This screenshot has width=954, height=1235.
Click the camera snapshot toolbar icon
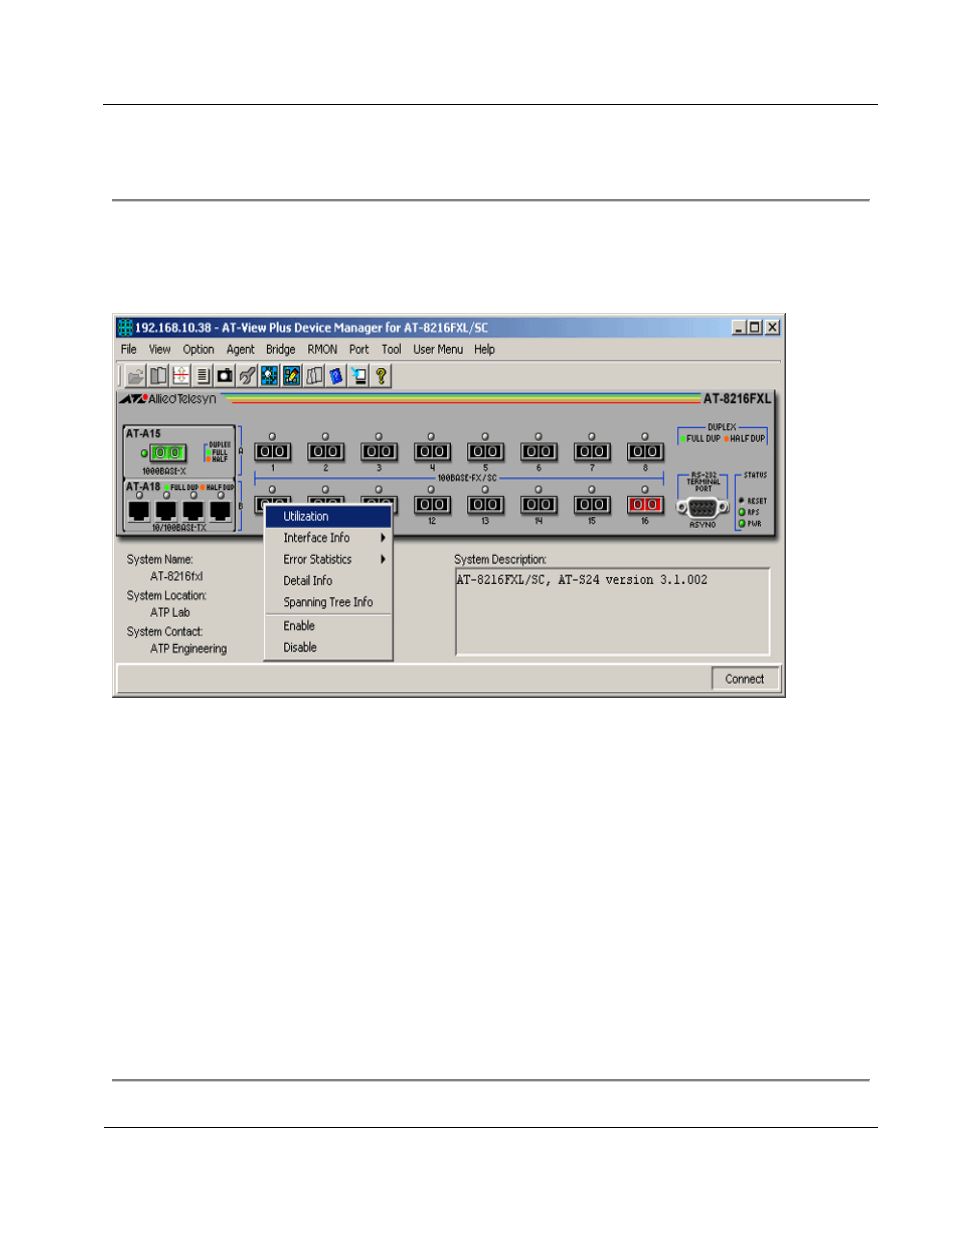[225, 376]
